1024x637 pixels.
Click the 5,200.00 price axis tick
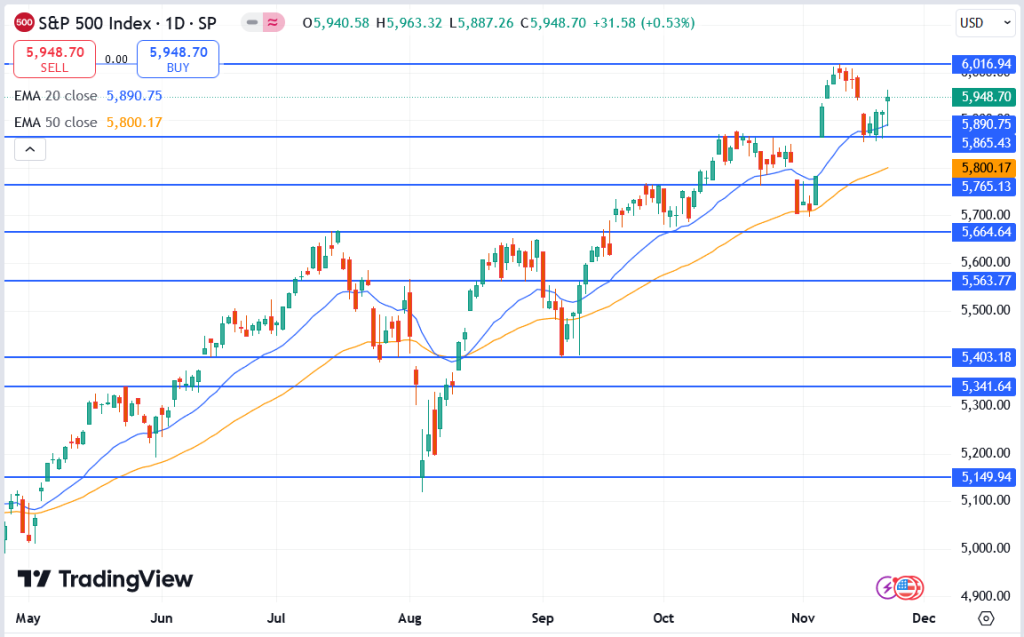coord(985,453)
